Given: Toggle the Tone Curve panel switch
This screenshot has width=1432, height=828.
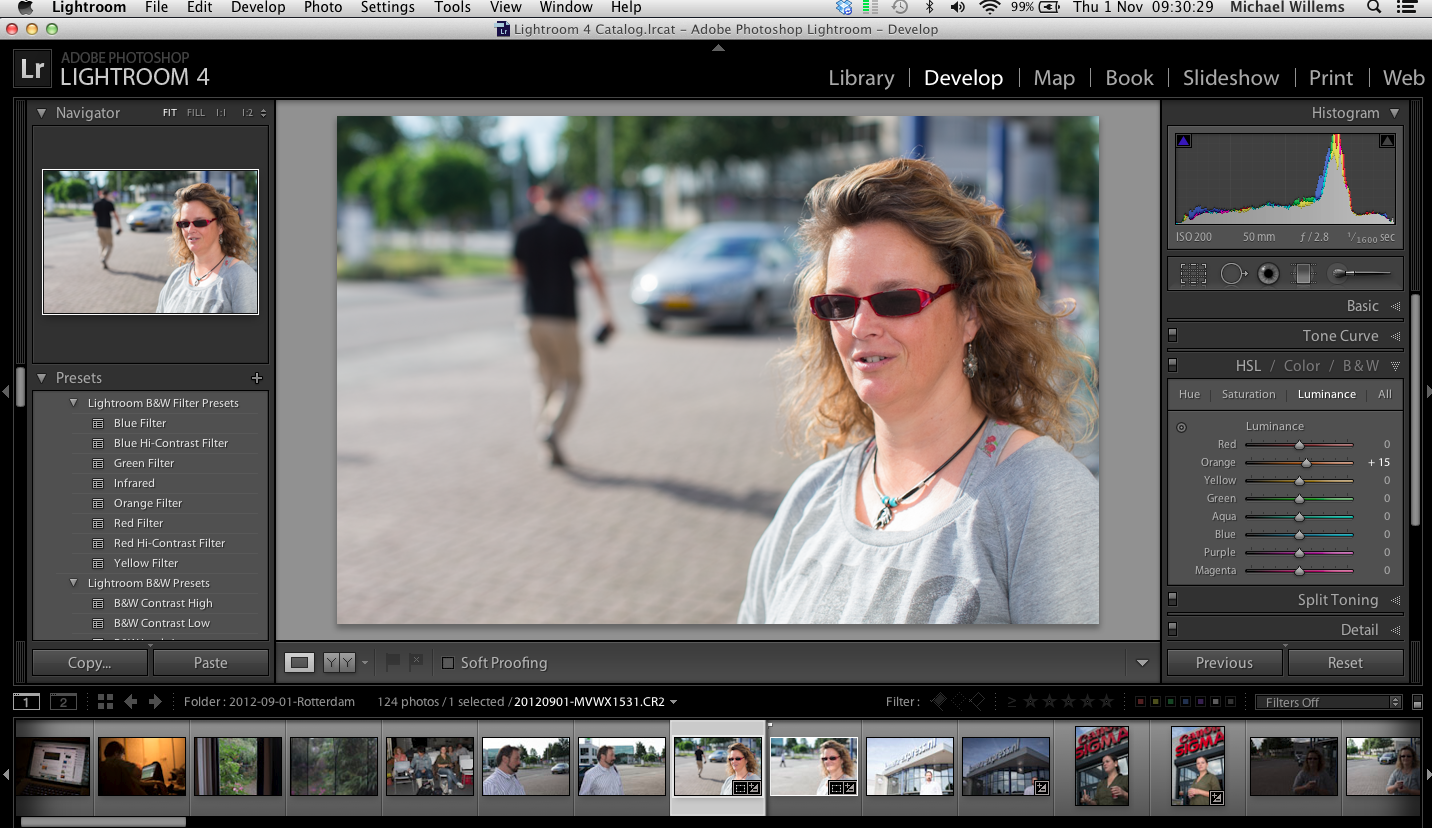Looking at the screenshot, I should 1173,336.
